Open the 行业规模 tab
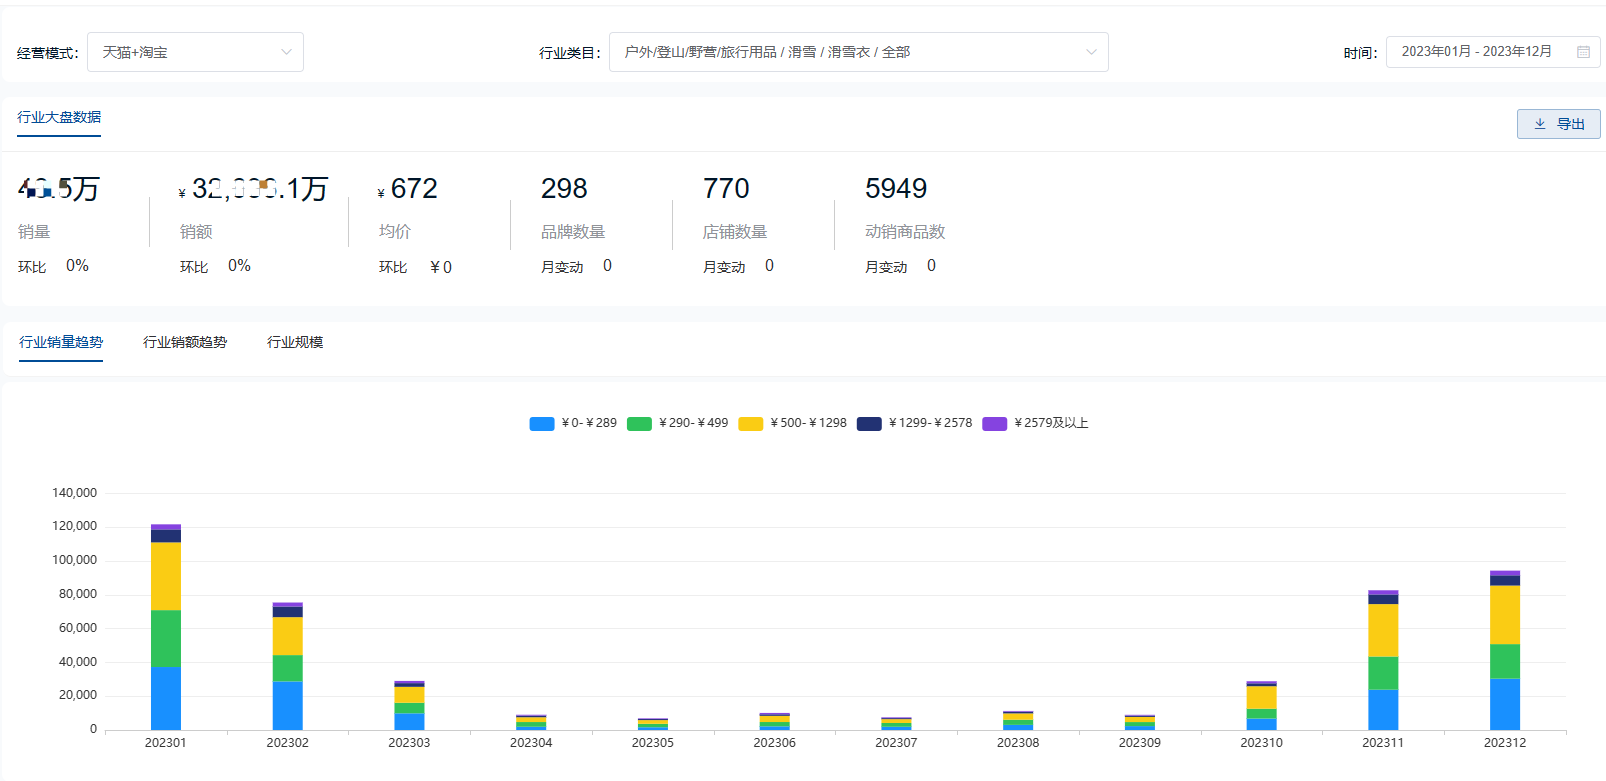The height and width of the screenshot is (781, 1606). click(x=295, y=342)
